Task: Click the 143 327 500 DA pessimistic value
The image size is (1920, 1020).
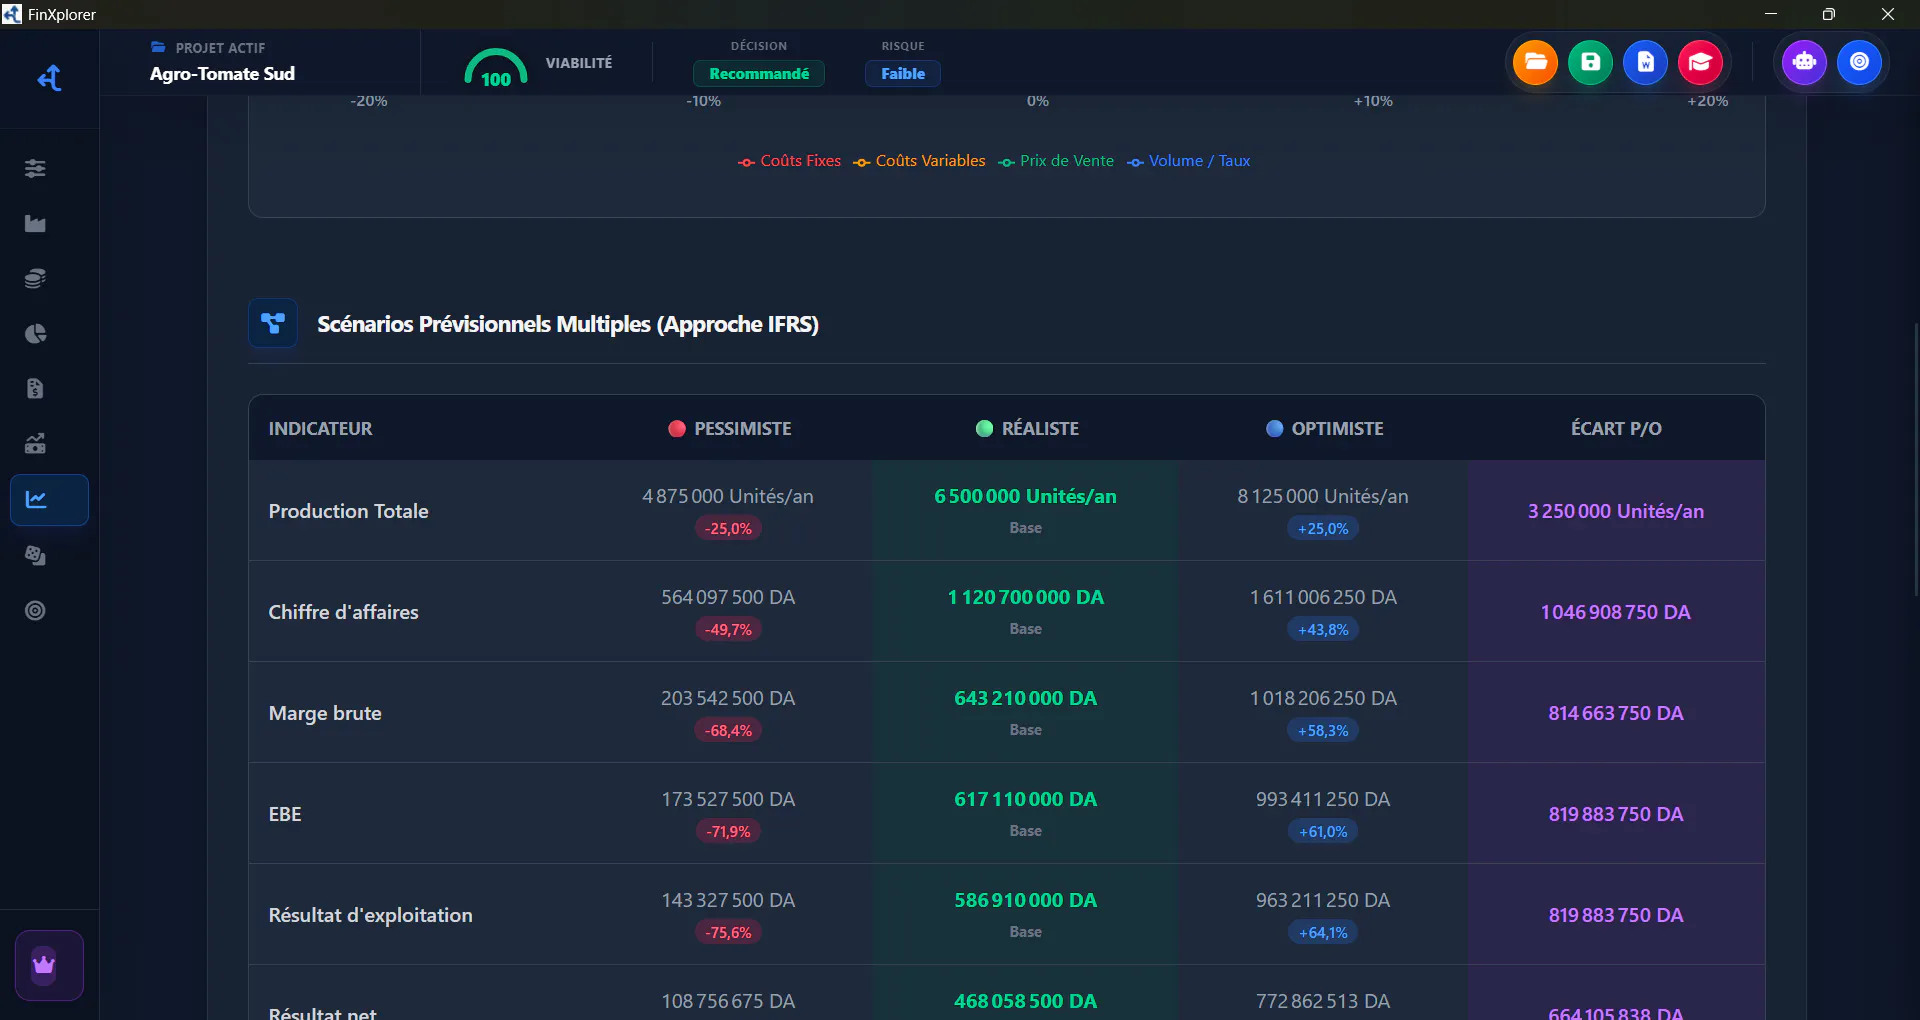Action: click(728, 901)
